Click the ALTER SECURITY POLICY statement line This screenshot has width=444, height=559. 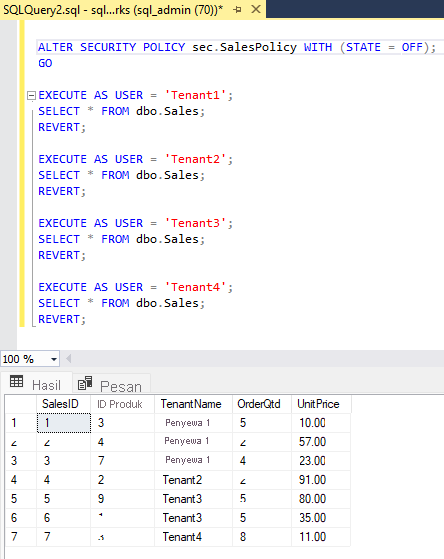pos(237,47)
